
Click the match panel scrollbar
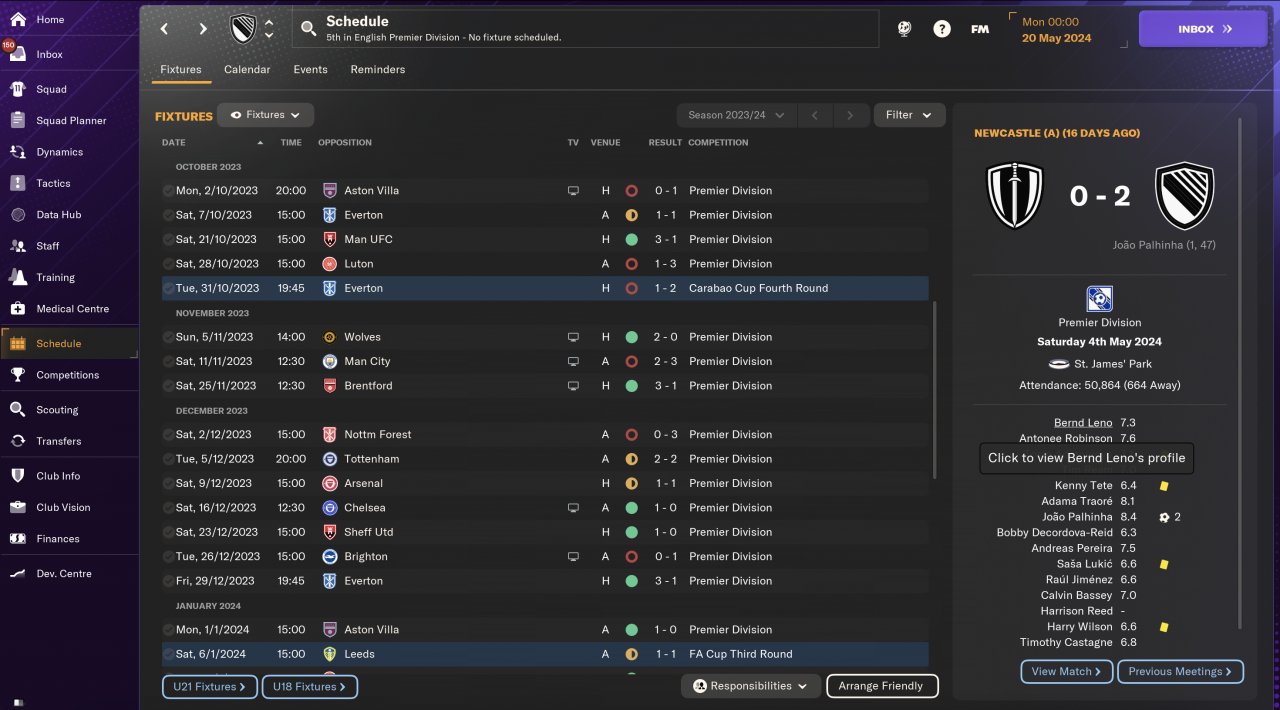[x=1240, y=375]
